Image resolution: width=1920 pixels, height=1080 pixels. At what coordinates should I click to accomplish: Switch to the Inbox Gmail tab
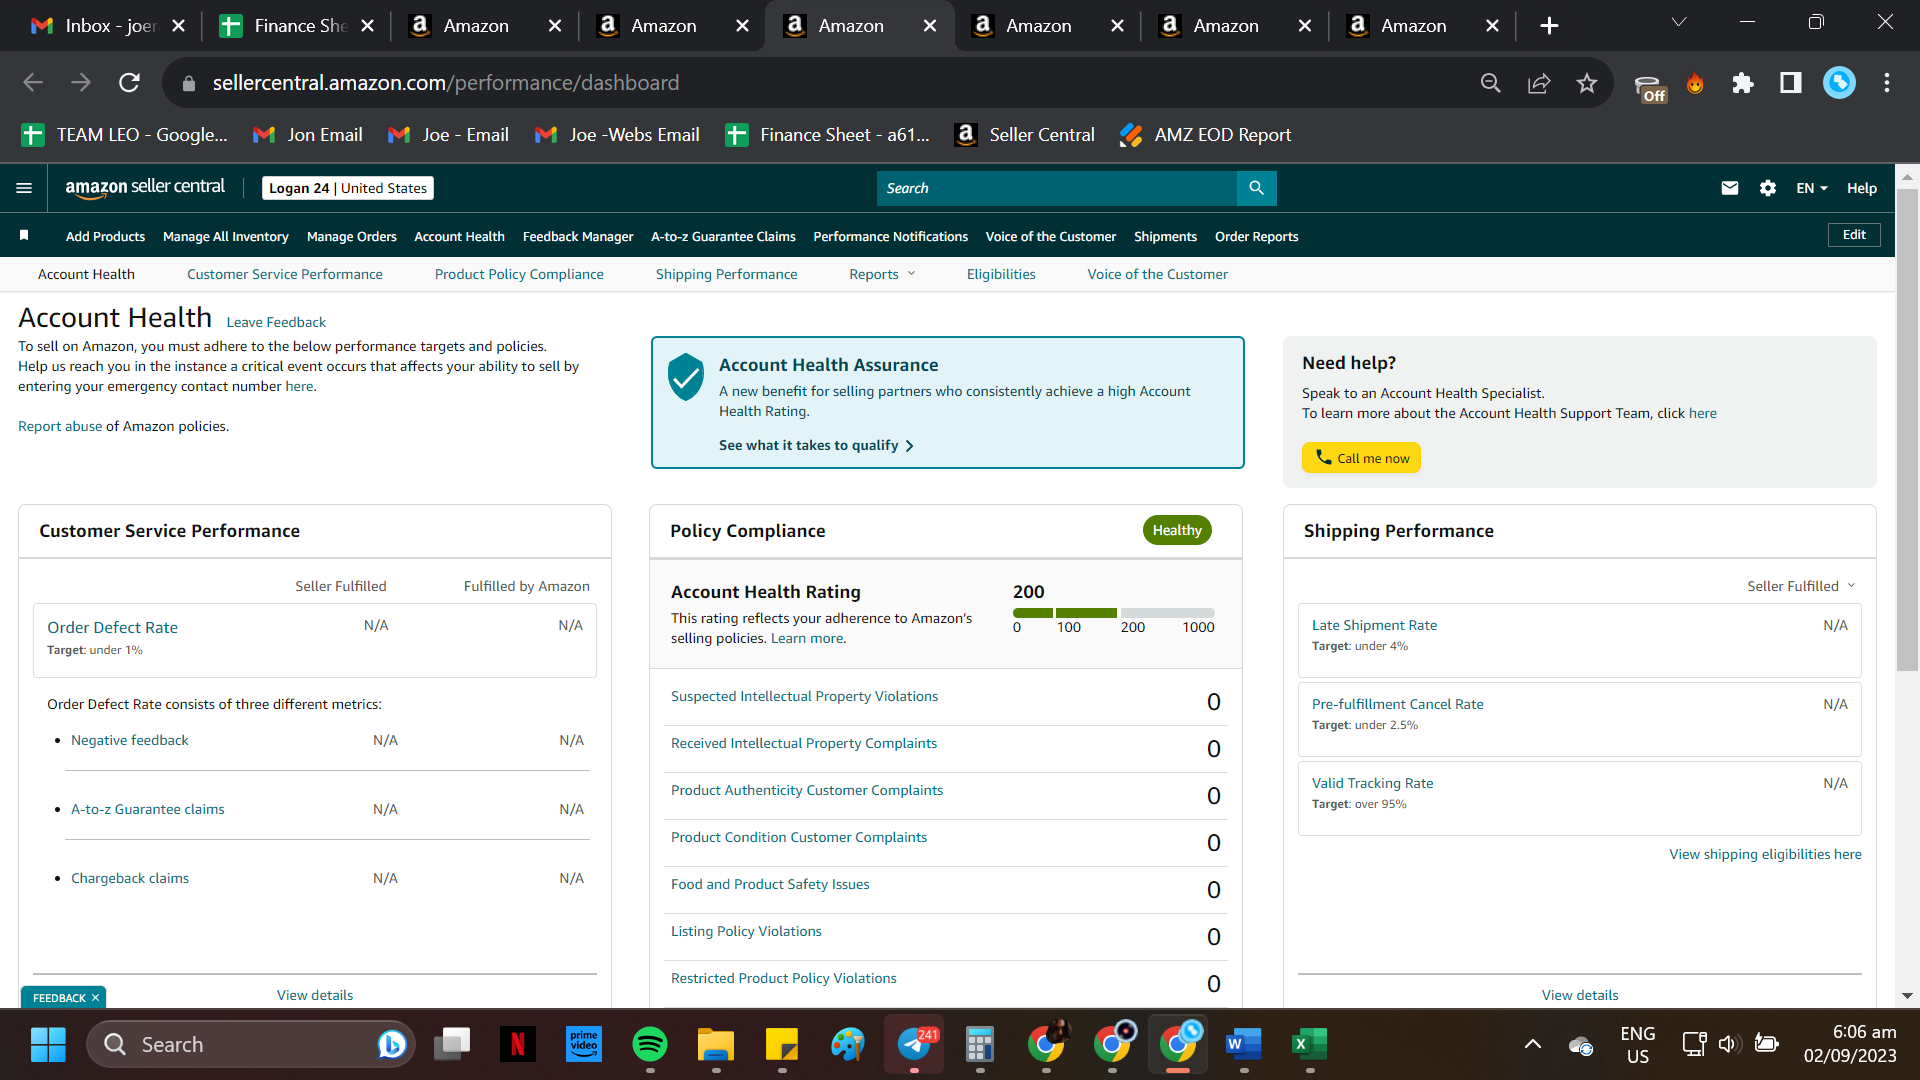point(108,26)
